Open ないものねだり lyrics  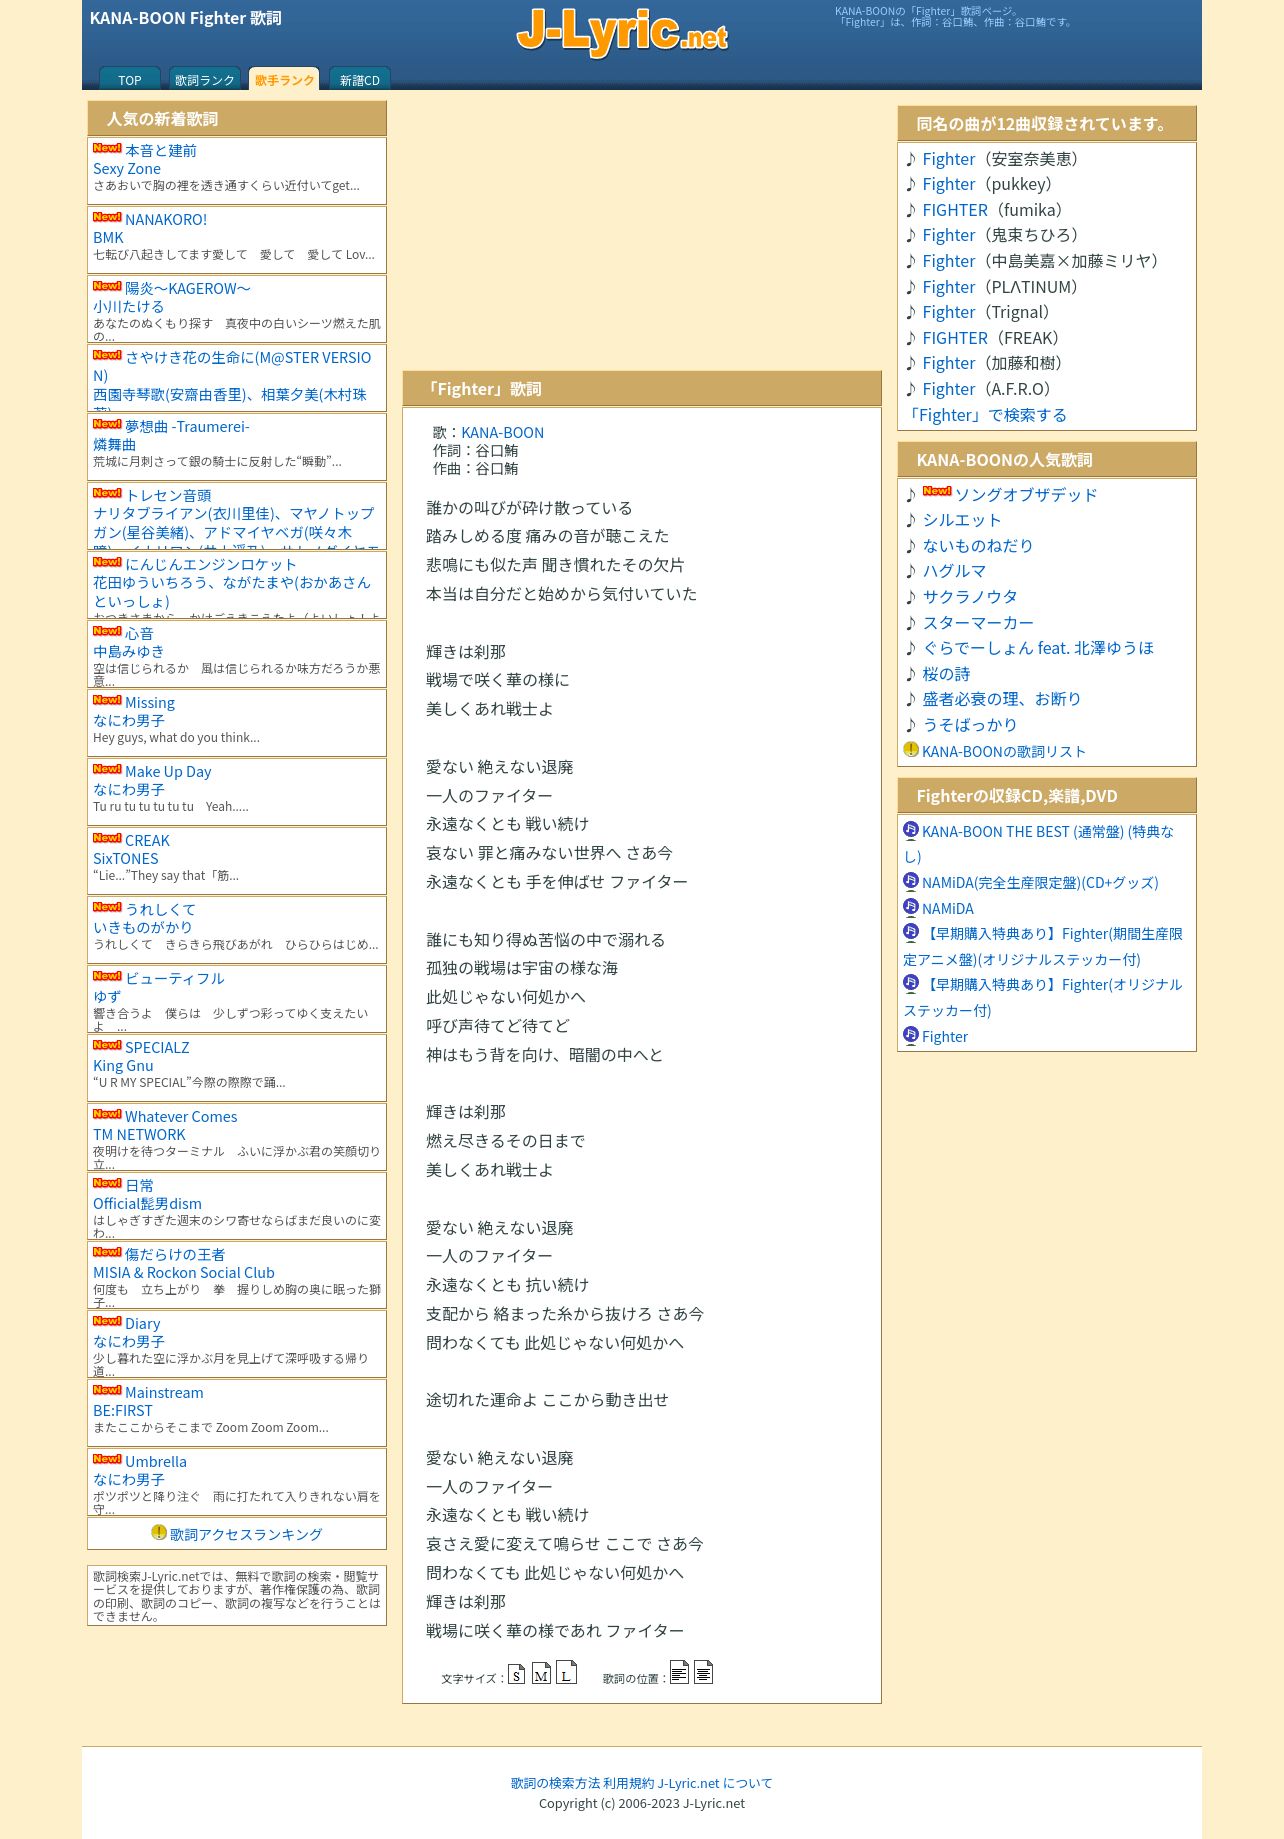click(x=978, y=546)
